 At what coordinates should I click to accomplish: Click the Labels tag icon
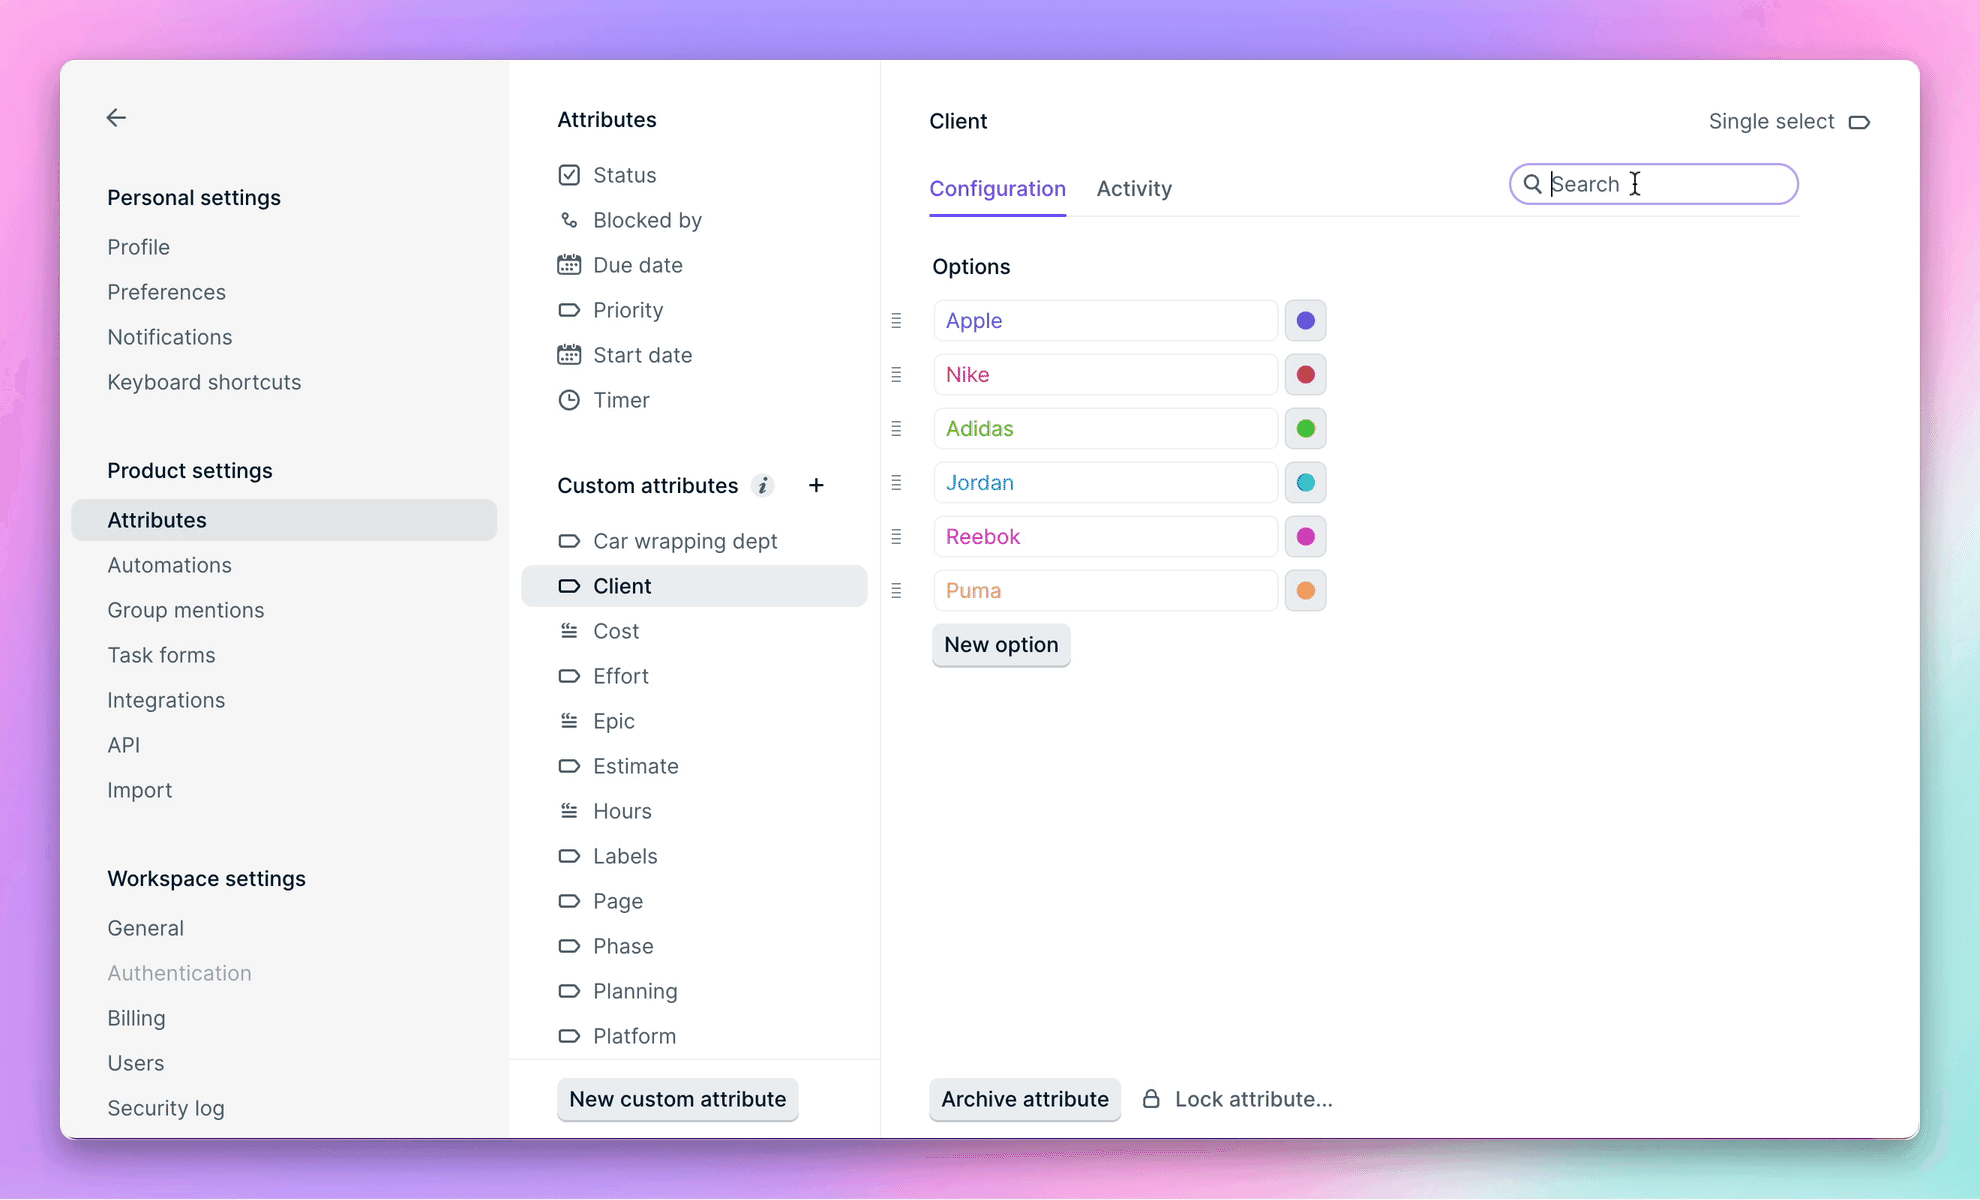(x=569, y=856)
